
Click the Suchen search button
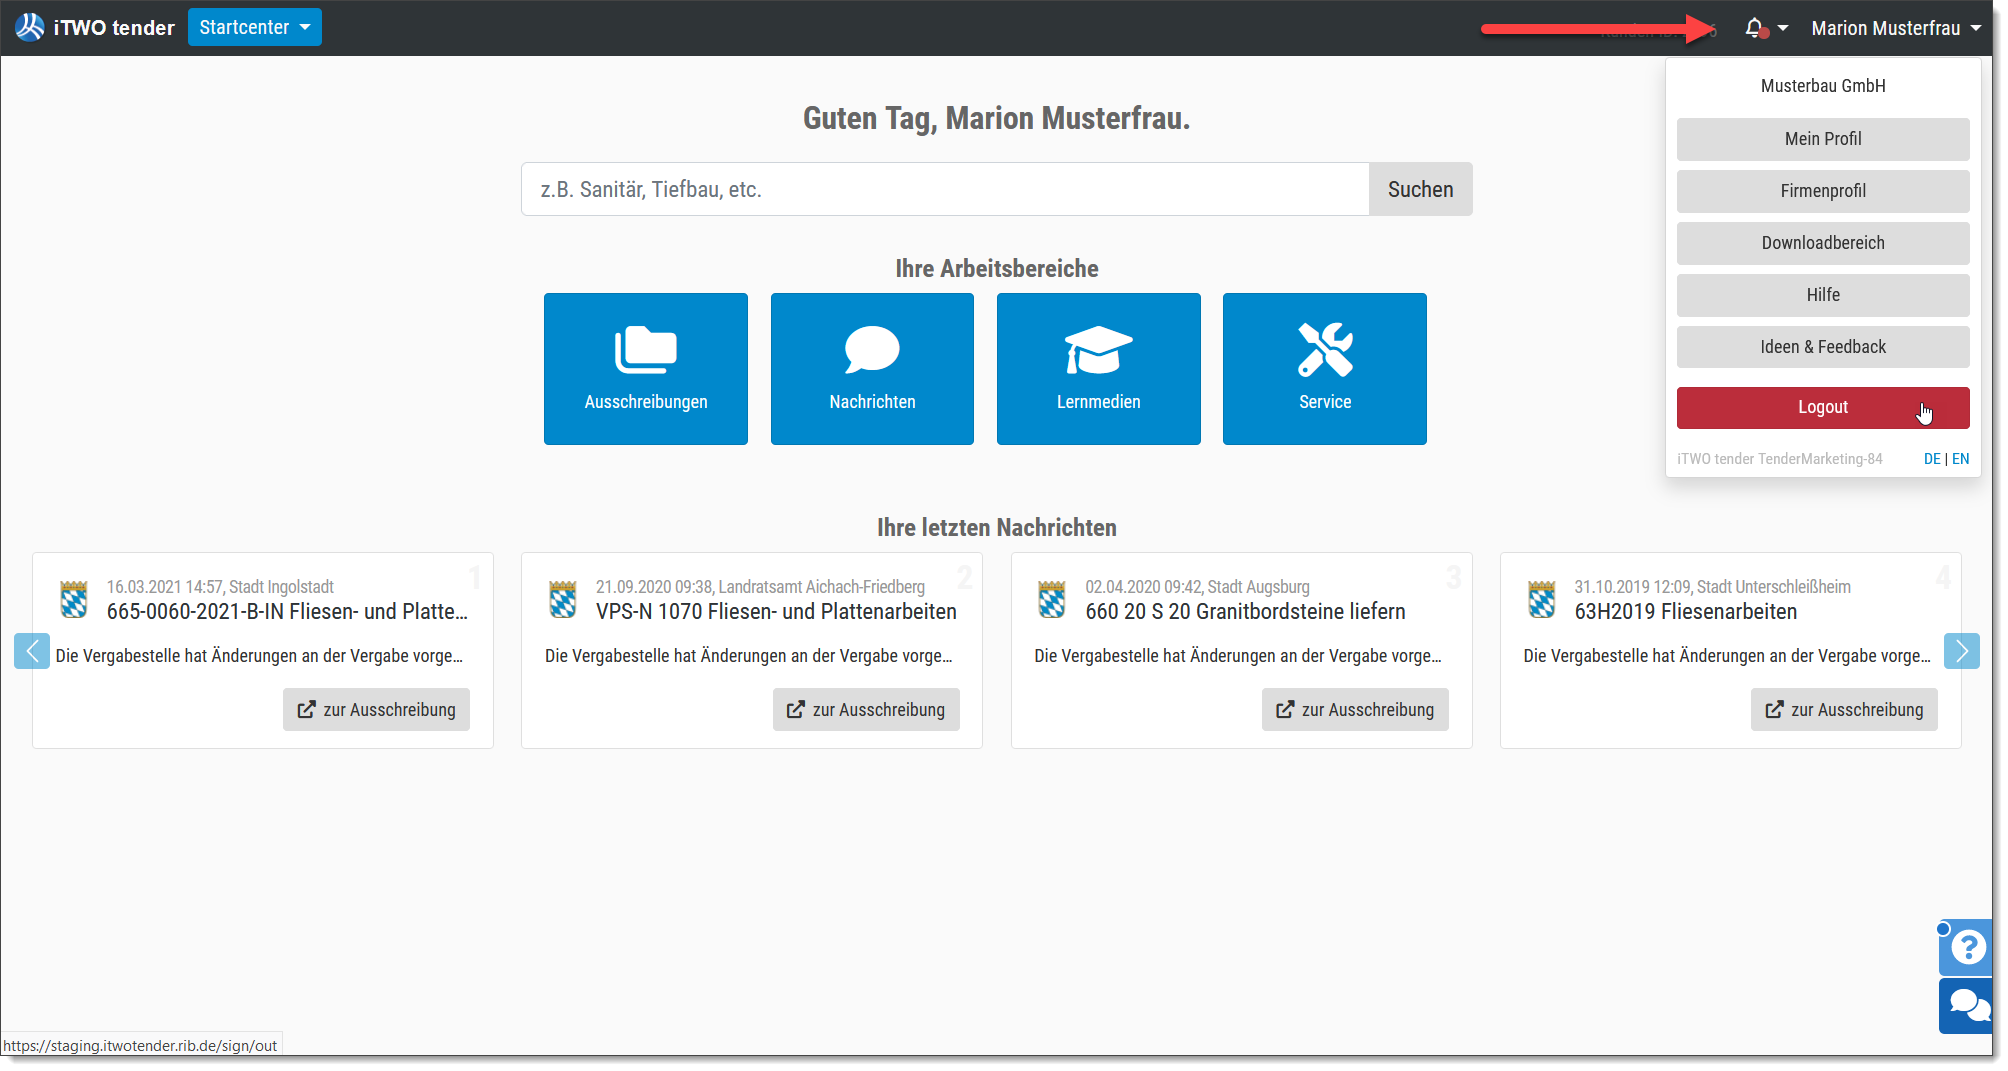coord(1420,189)
